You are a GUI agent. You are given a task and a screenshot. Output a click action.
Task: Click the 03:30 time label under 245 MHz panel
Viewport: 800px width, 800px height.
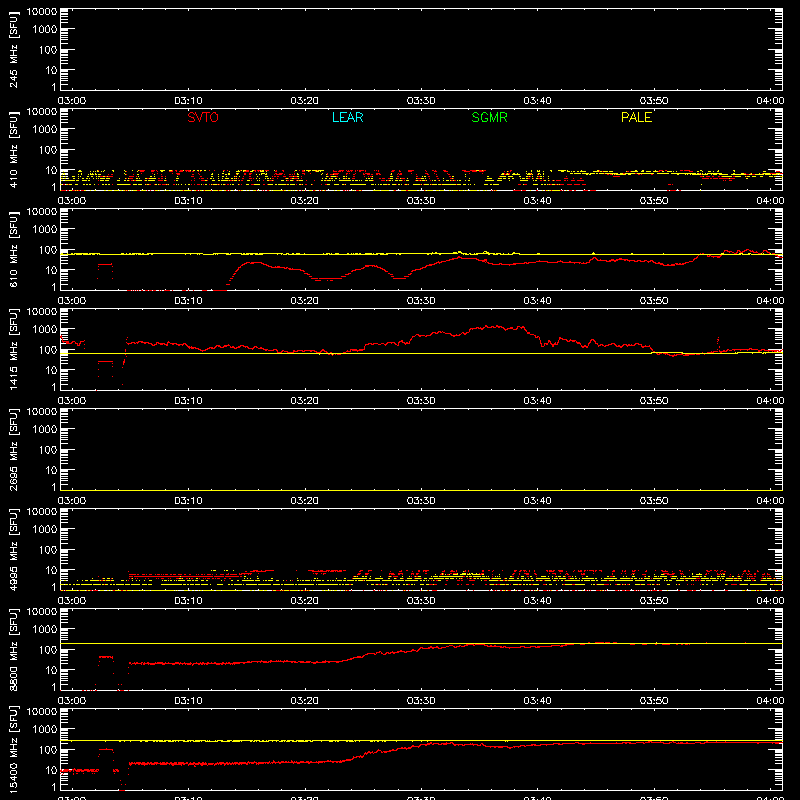tap(421, 101)
